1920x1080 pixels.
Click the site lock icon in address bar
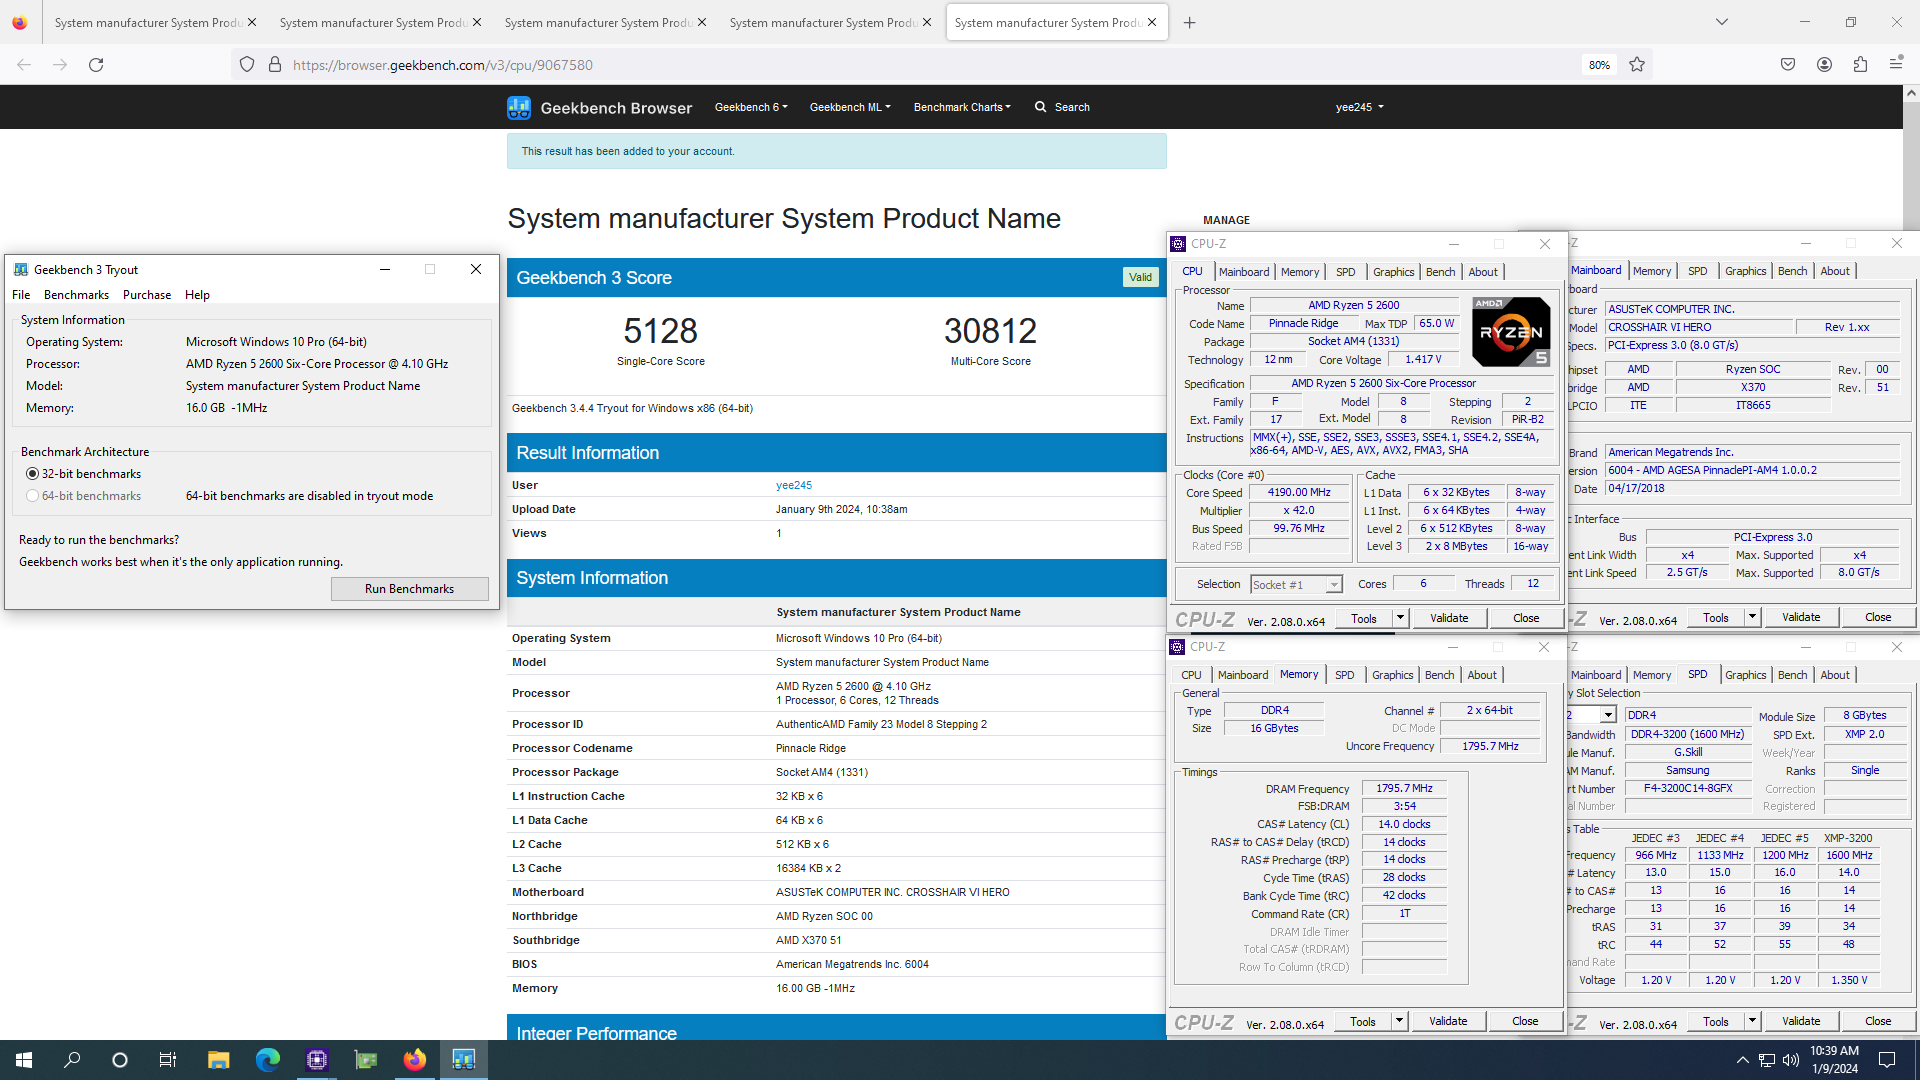pyautogui.click(x=275, y=65)
